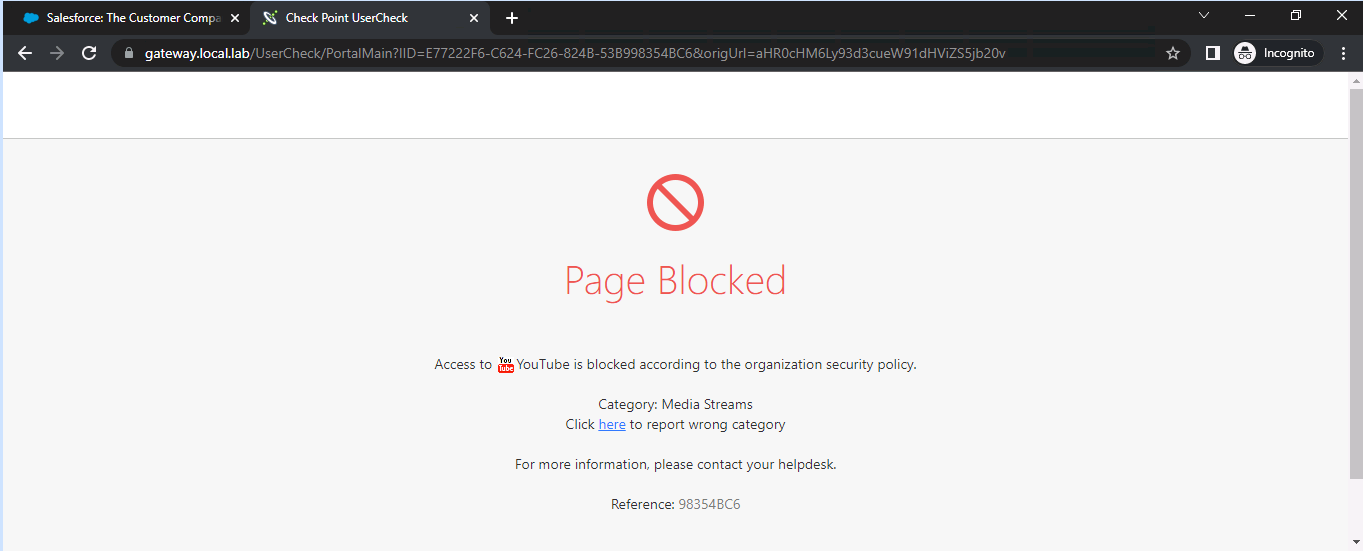
Task: Click the reference number 98354BC6
Action: [x=709, y=504]
